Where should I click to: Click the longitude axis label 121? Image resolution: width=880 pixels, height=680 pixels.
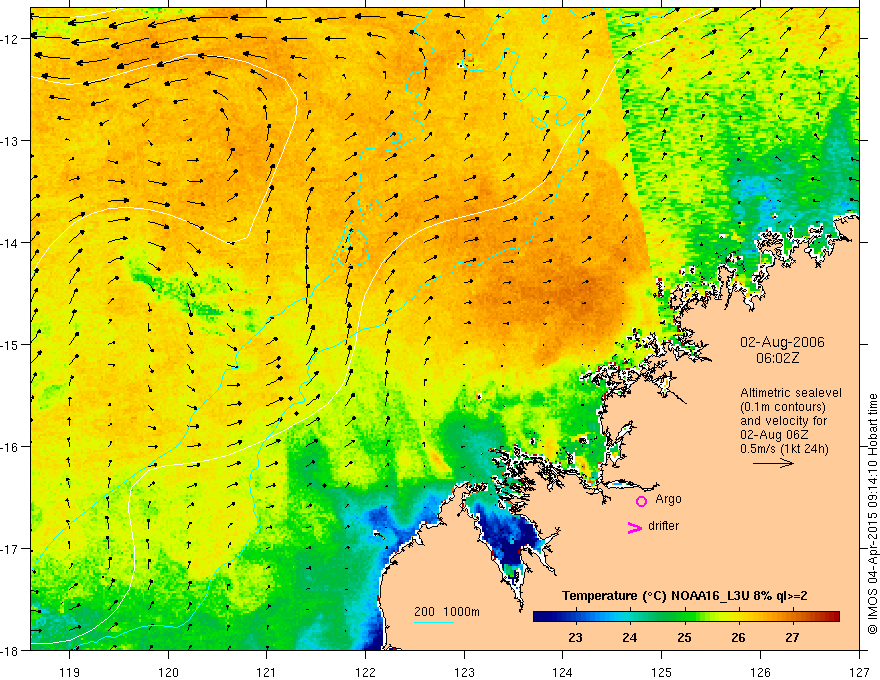point(267,672)
